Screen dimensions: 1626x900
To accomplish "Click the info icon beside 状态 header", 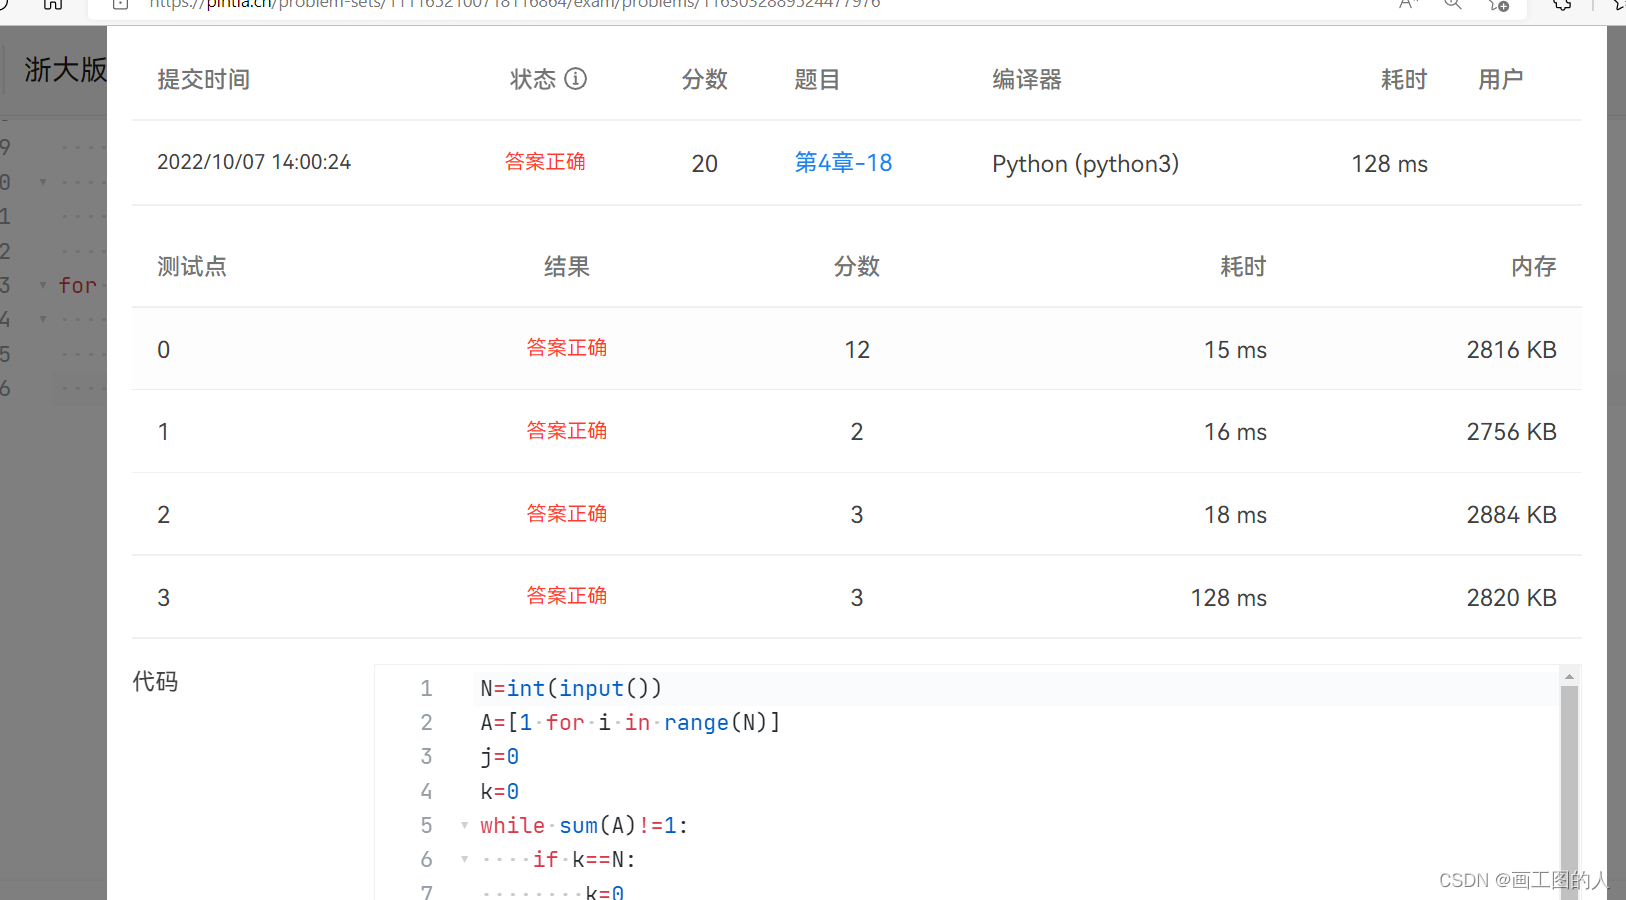I will pyautogui.click(x=576, y=78).
